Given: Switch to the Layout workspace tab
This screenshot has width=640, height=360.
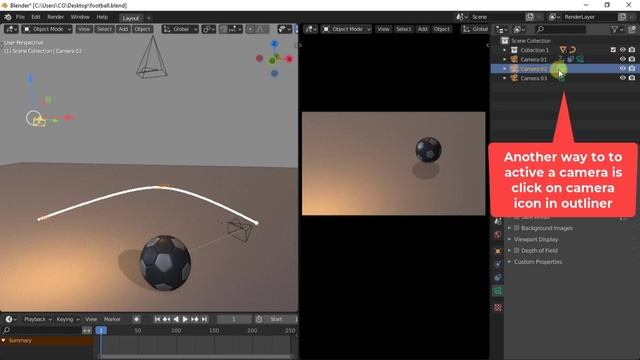Looking at the screenshot, I should (131, 18).
